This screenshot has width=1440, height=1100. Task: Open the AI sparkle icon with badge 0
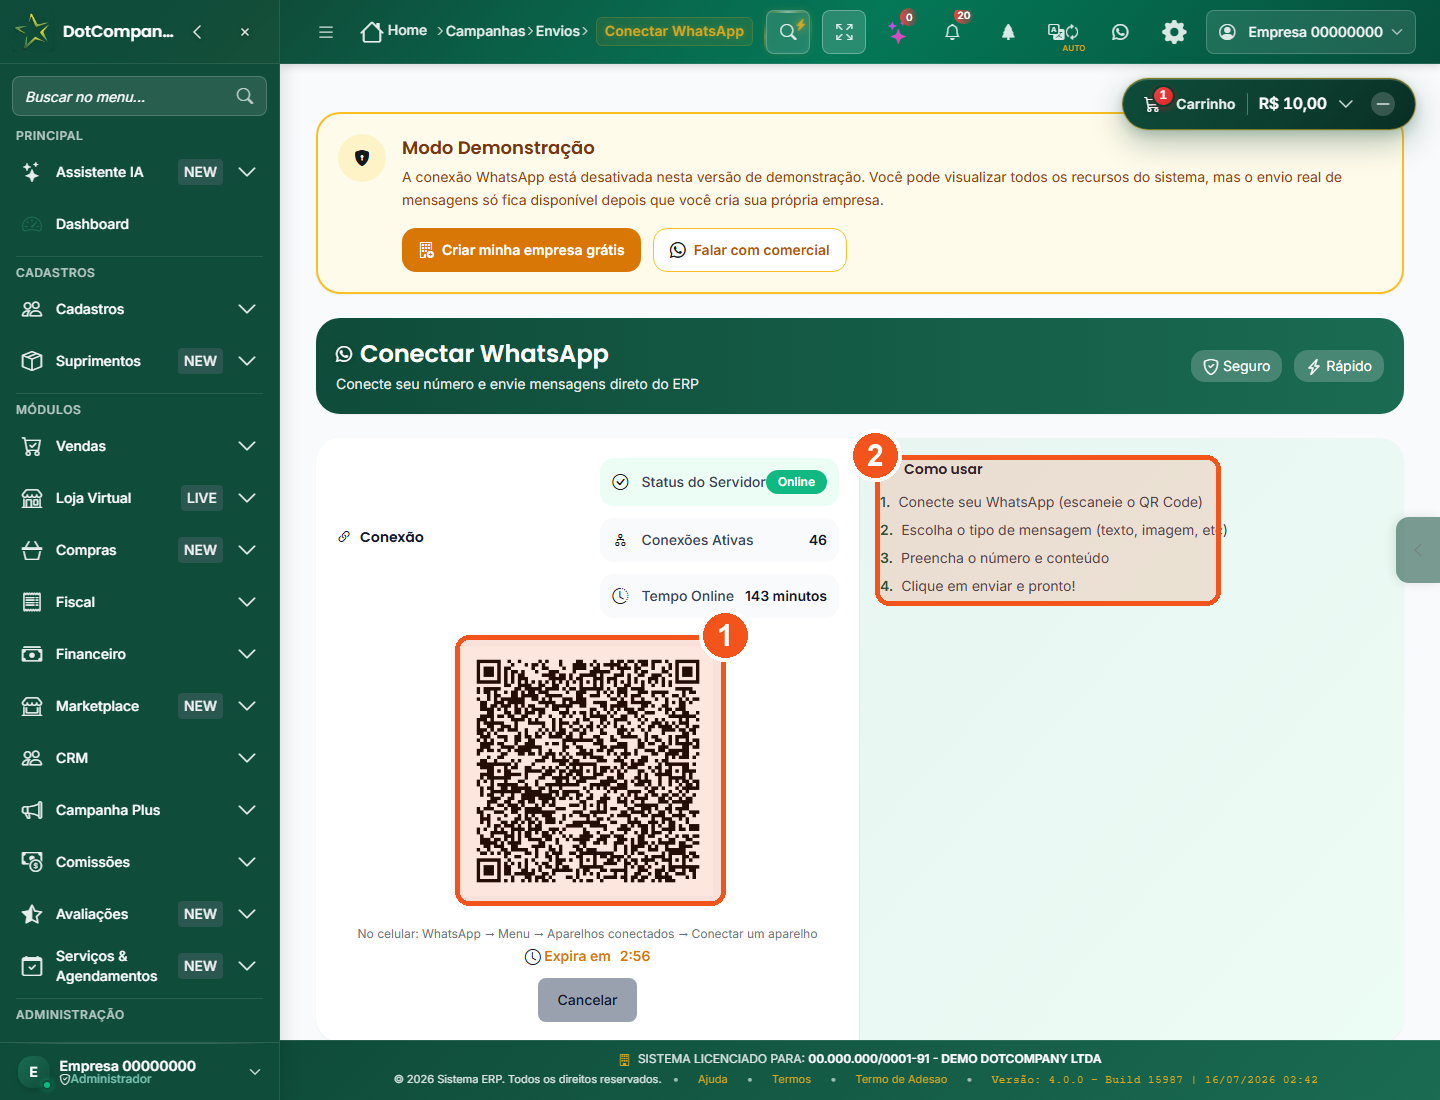pos(899,32)
